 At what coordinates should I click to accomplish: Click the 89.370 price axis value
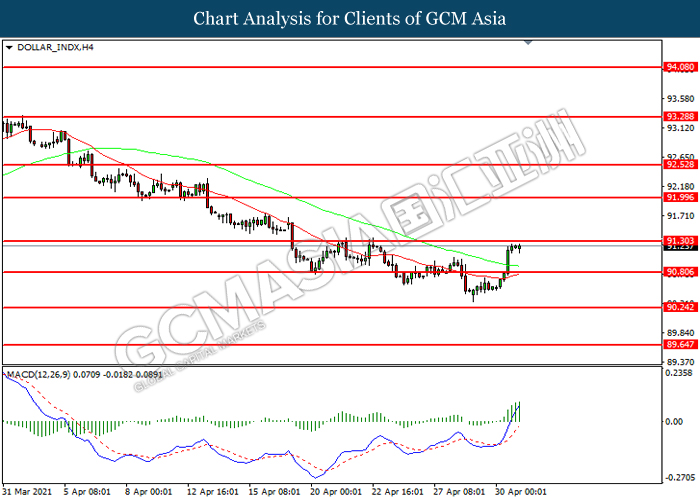pyautogui.click(x=680, y=362)
